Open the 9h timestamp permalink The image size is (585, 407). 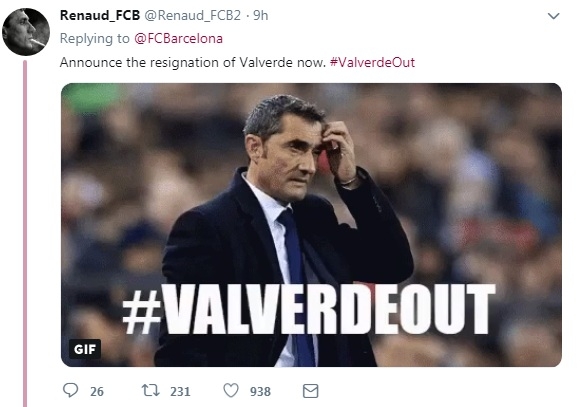(x=260, y=15)
